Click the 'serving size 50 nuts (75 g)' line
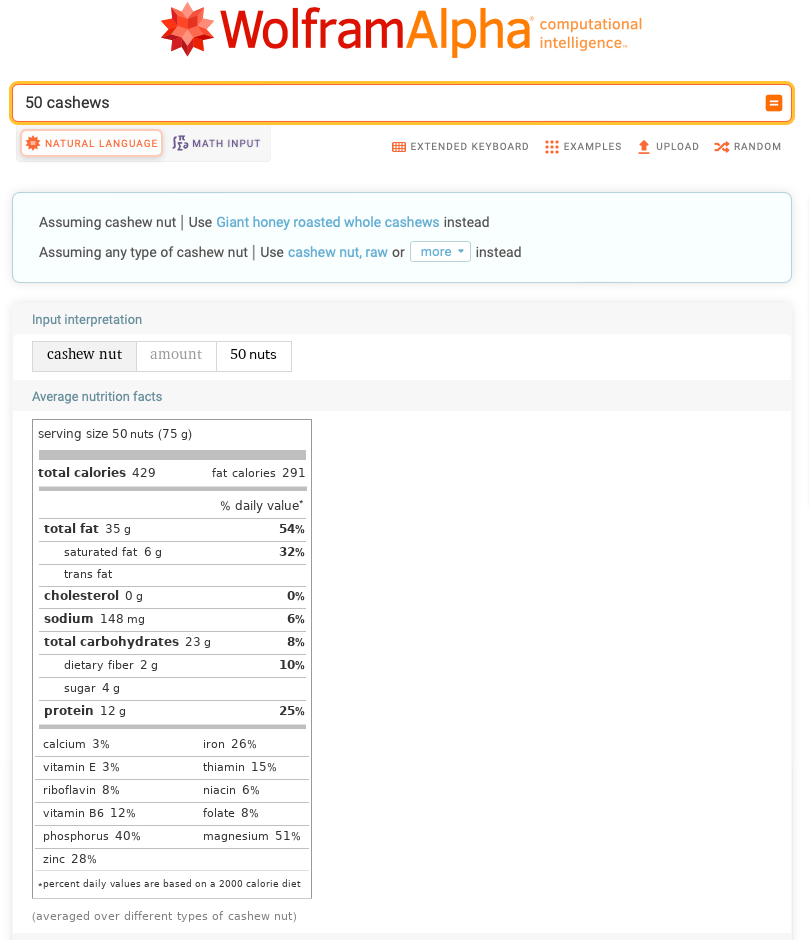809x940 pixels. [115, 434]
